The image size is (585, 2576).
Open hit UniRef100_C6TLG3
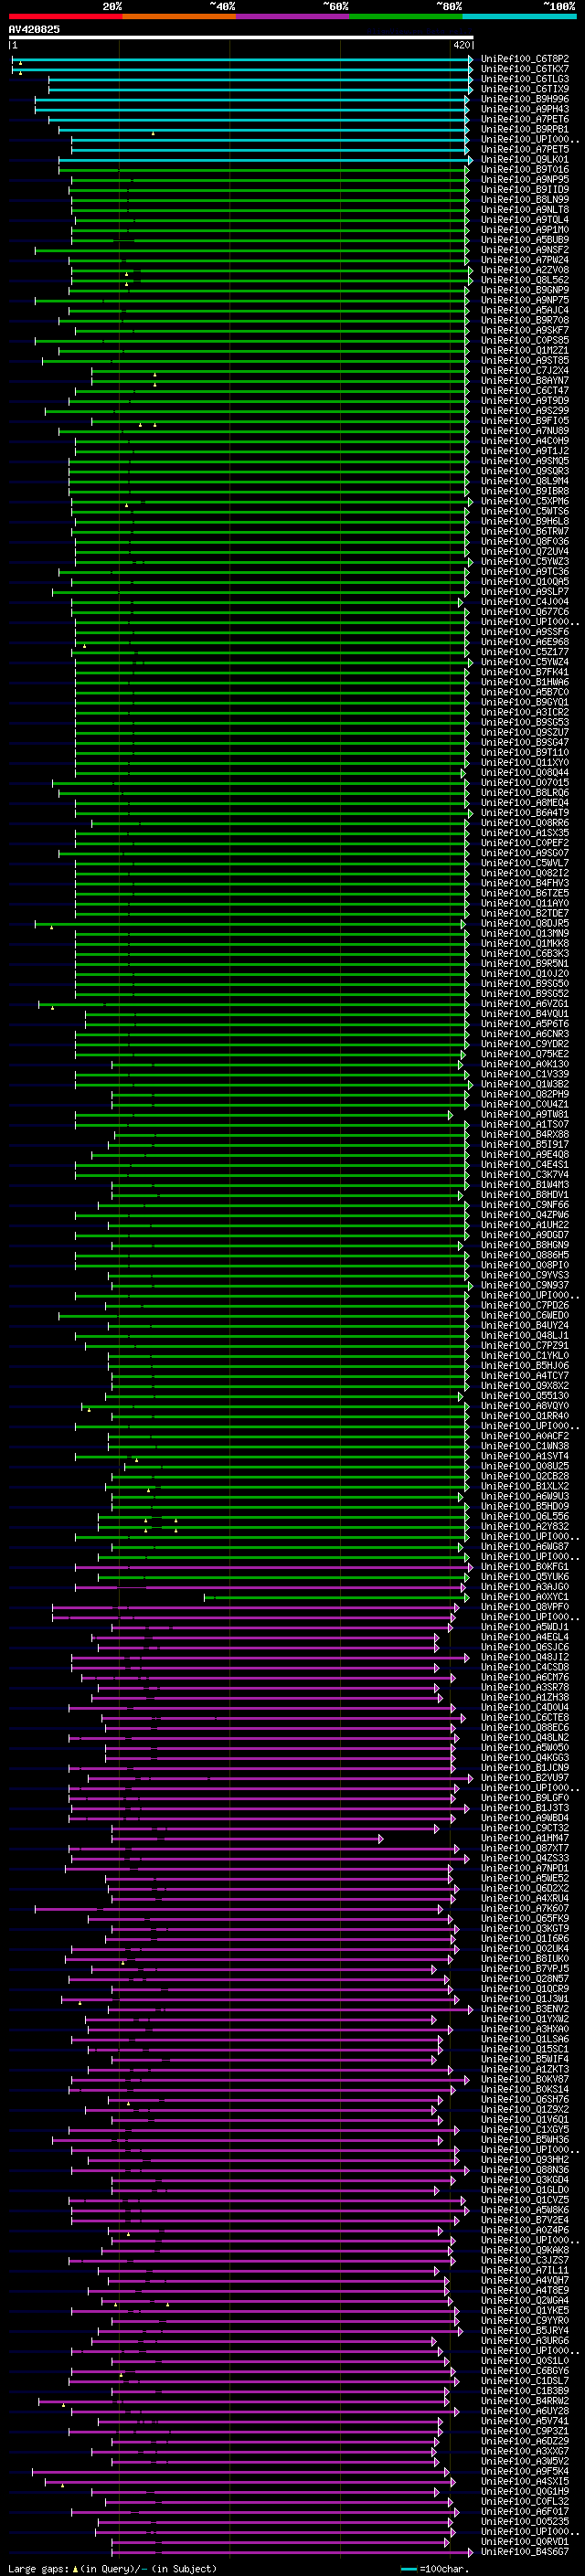tap(525, 79)
